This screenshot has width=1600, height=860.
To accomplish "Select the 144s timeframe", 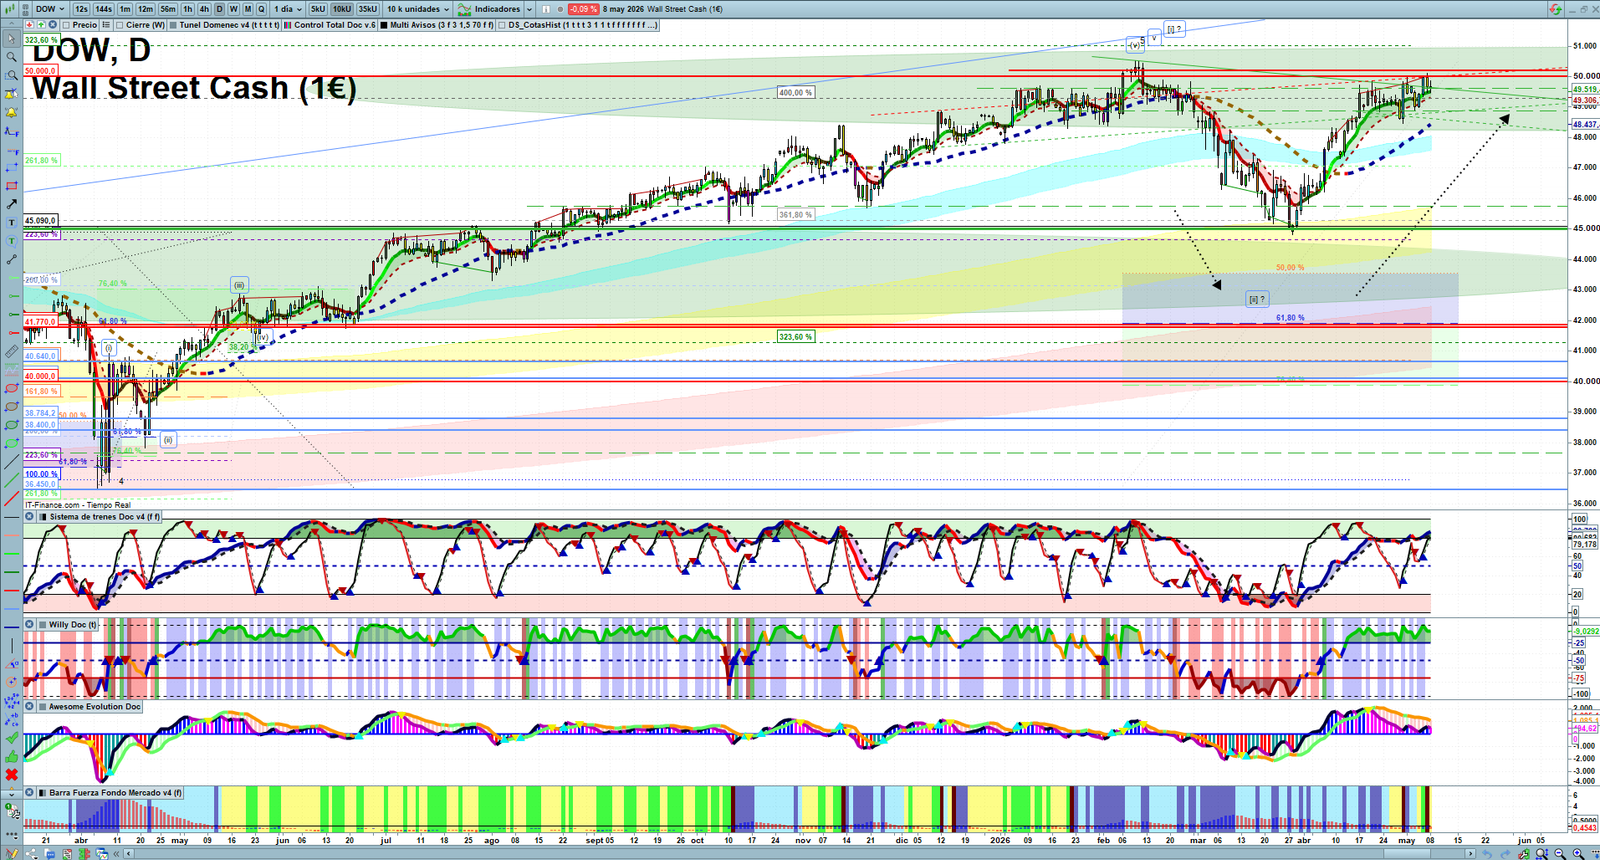I will click(103, 9).
